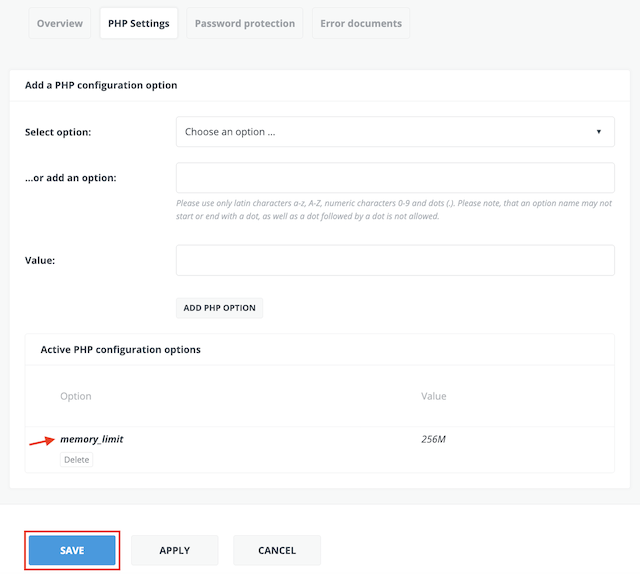Select the memory_limit option name

(92, 439)
